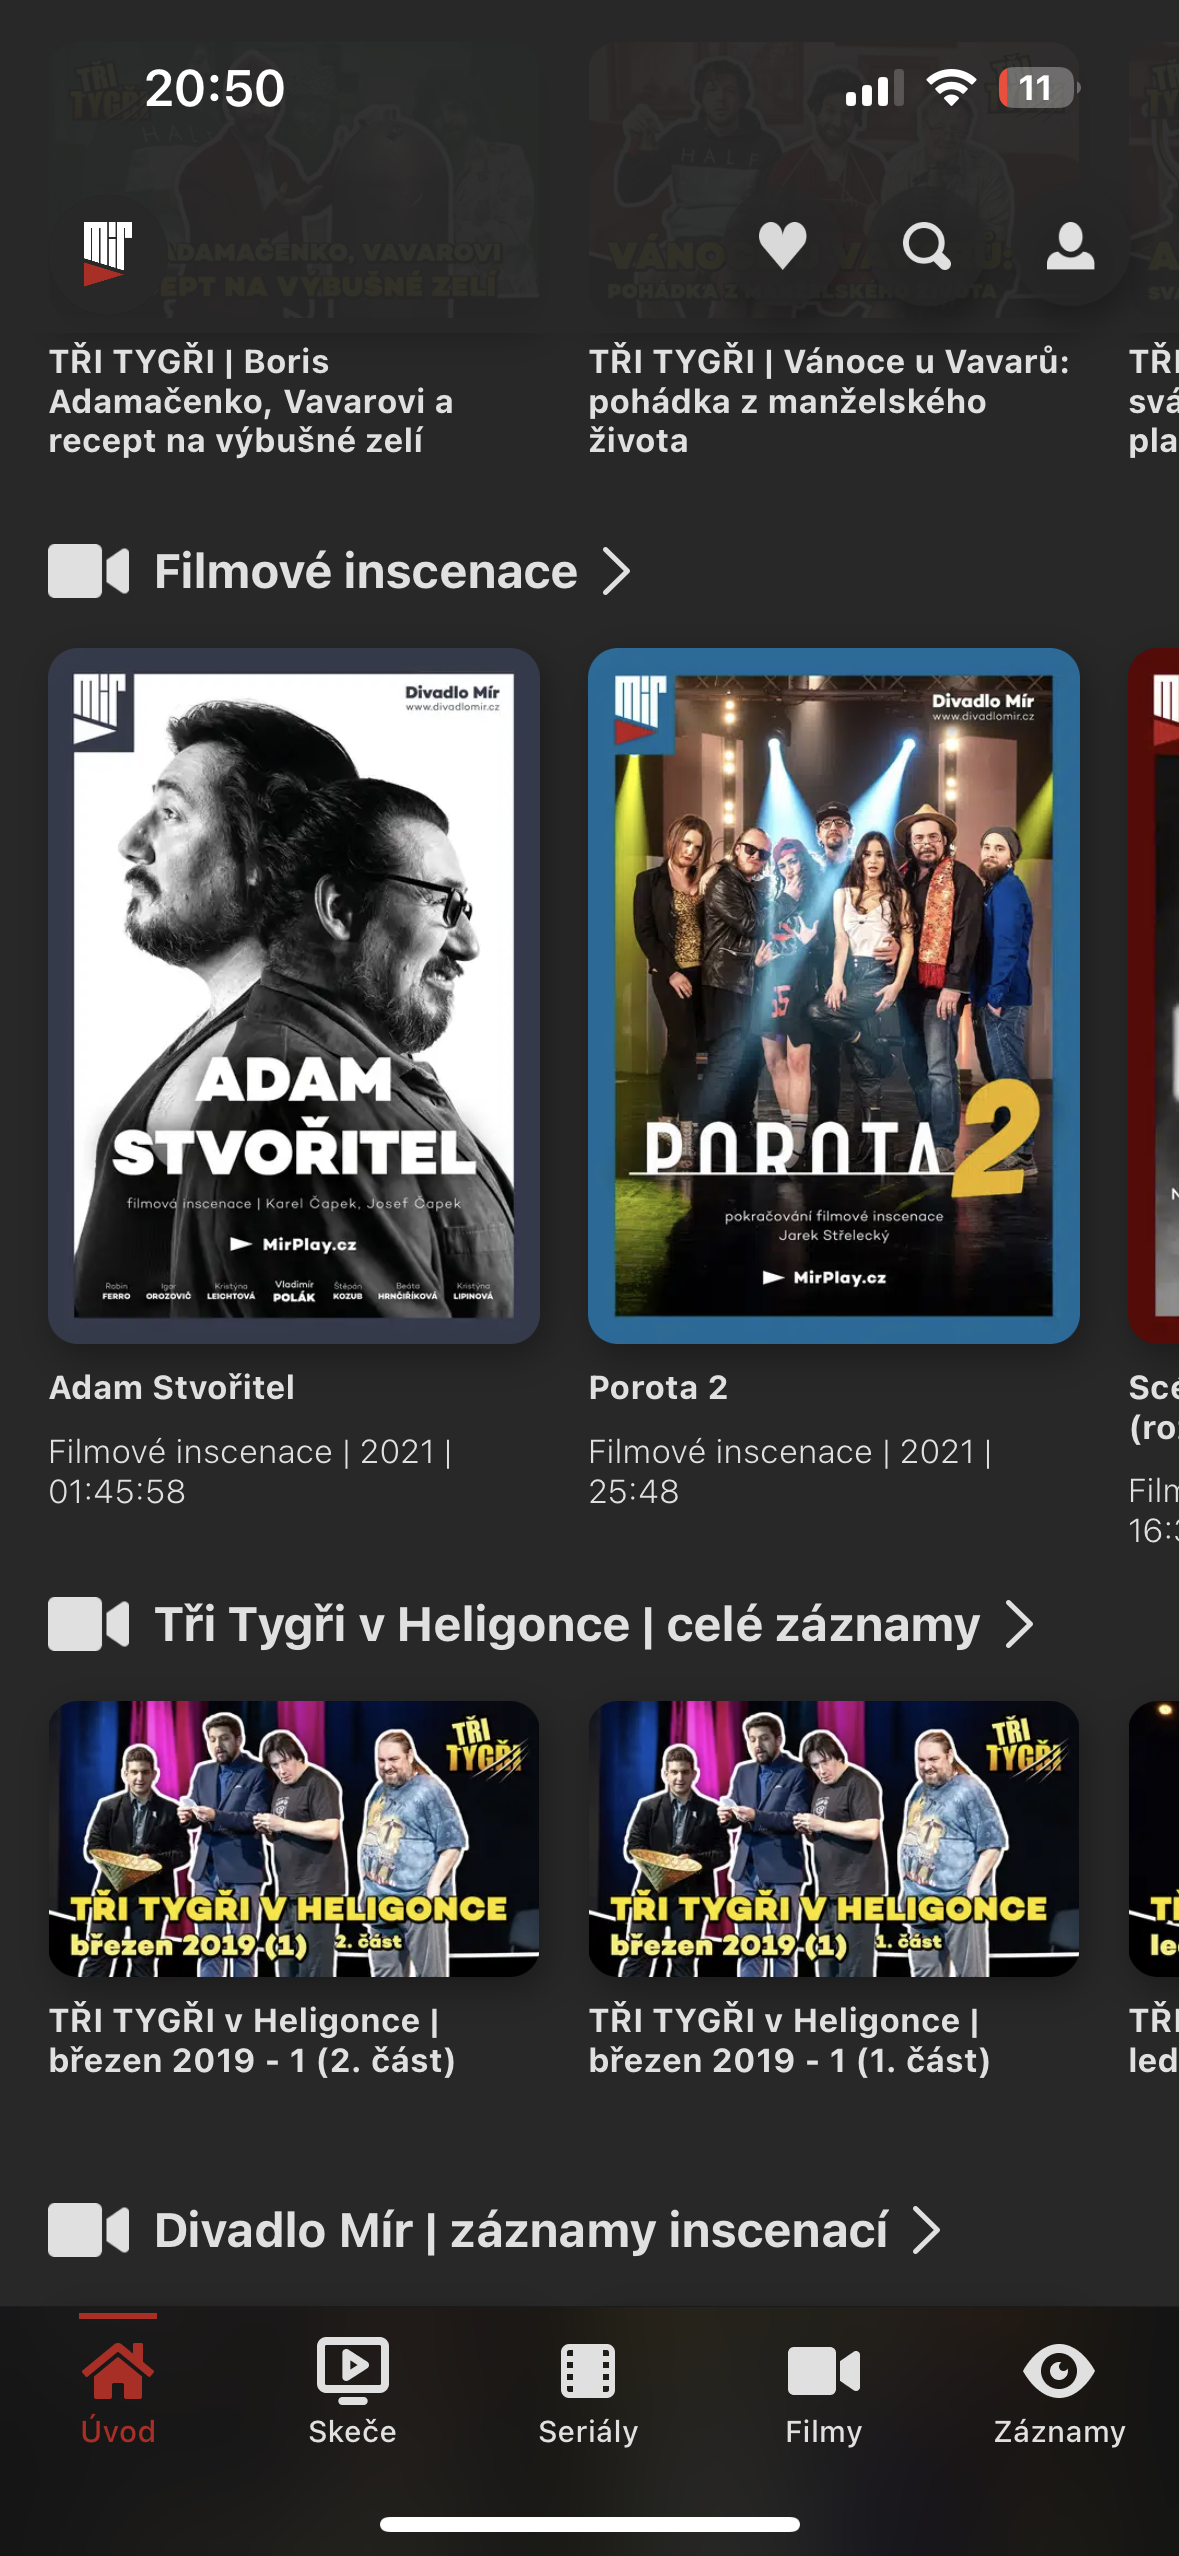Click camera icon beside Filmové inscenace
The image size is (1179, 2556).
89,571
